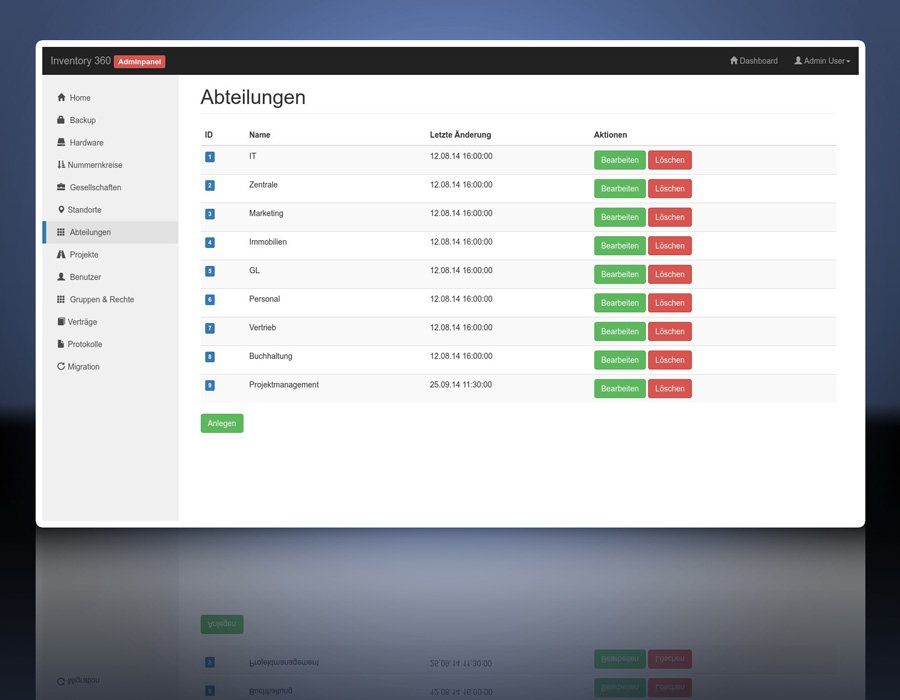Screen dimensions: 900x700
Task: Click the blue ID badge 6
Action: click(210, 300)
